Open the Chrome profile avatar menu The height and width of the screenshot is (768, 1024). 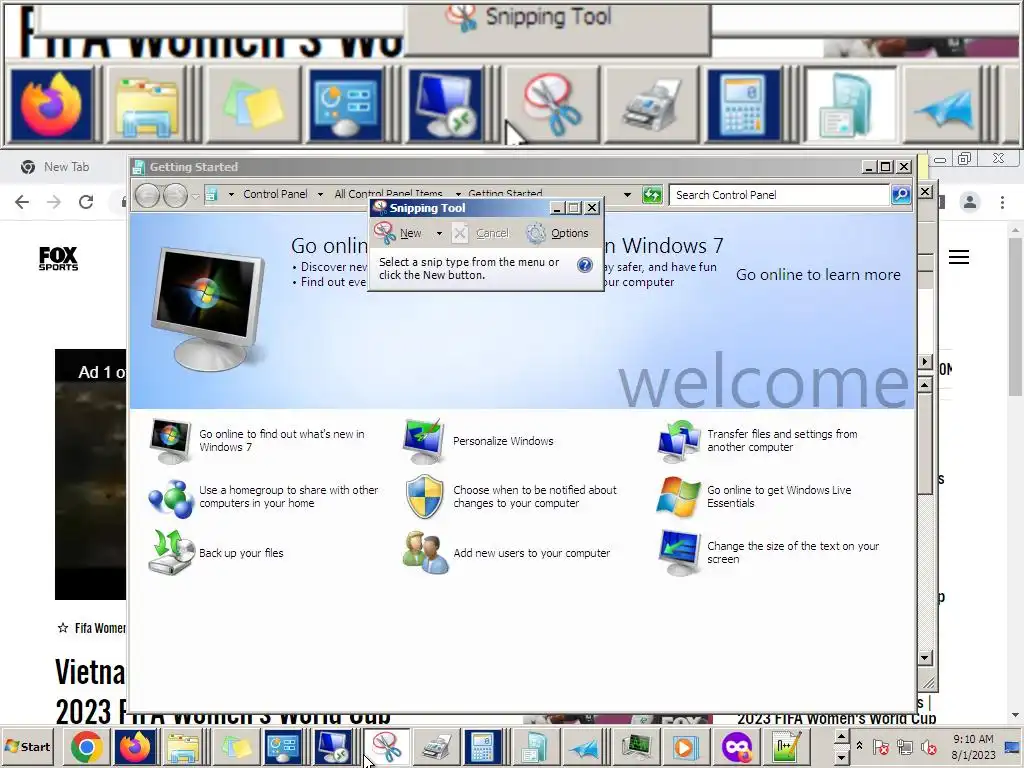coord(970,202)
